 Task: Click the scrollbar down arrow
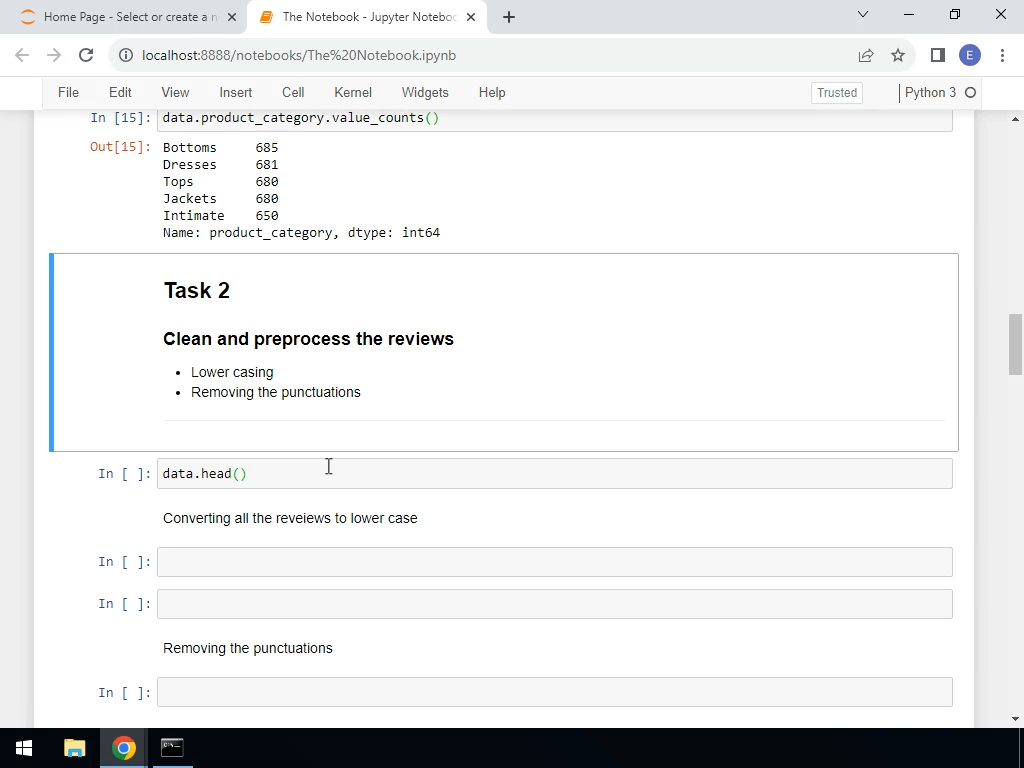tap(1016, 717)
